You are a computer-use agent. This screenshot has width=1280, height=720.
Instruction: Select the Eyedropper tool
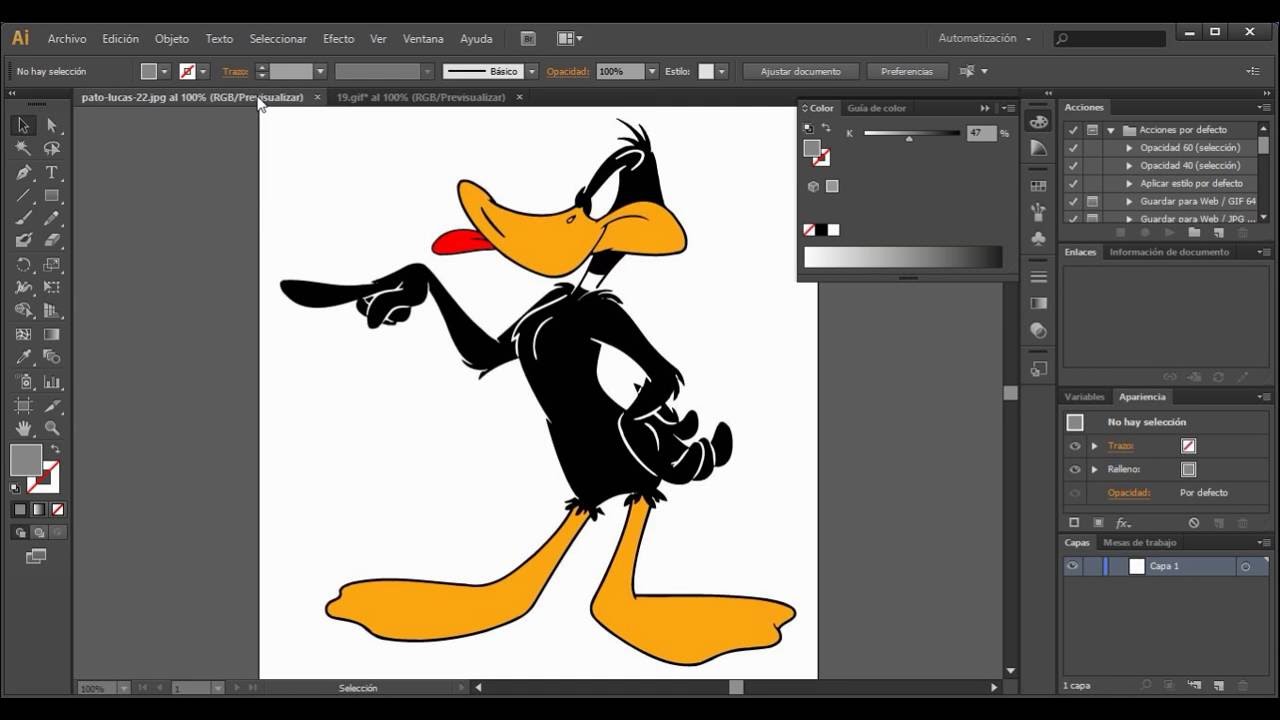point(23,357)
